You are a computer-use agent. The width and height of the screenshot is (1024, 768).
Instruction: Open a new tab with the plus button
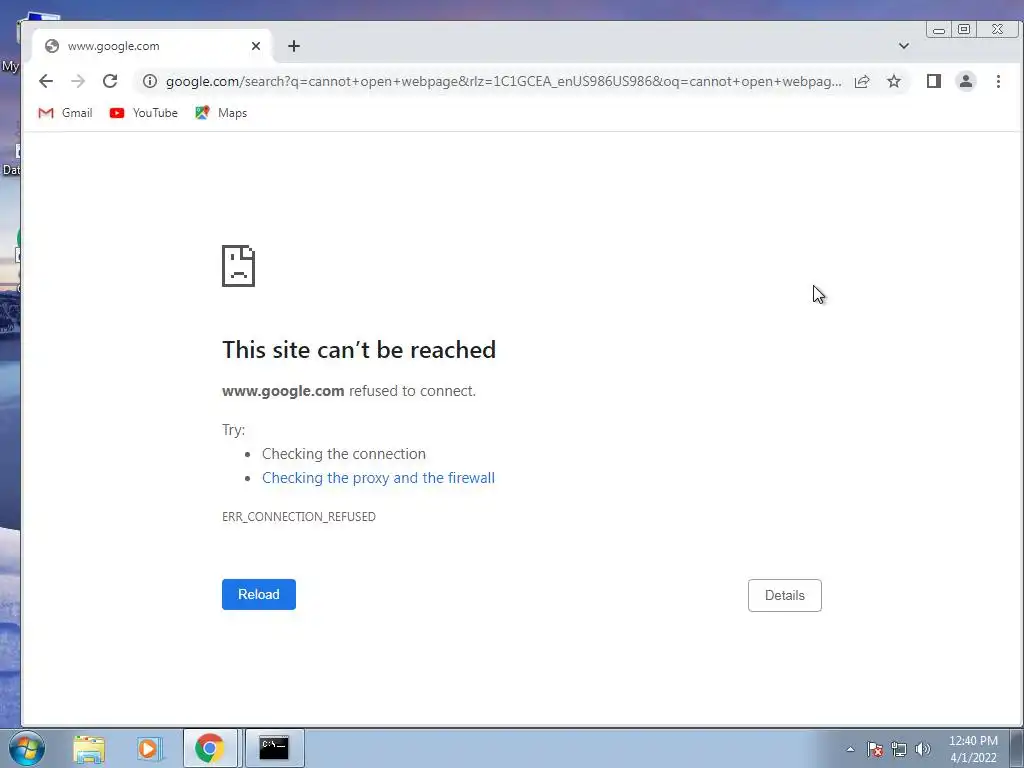click(294, 46)
